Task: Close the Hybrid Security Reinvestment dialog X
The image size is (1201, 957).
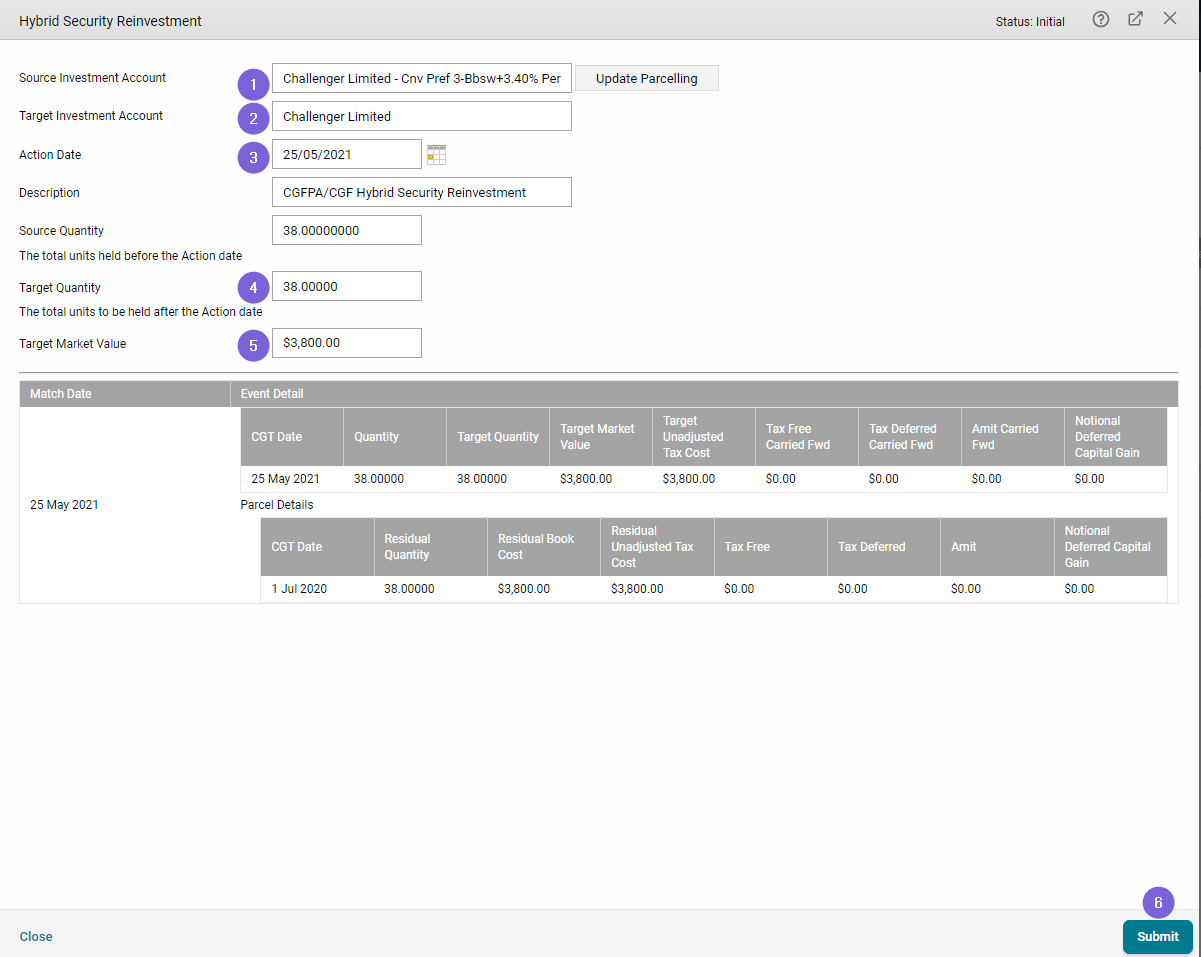Action: tap(1170, 19)
